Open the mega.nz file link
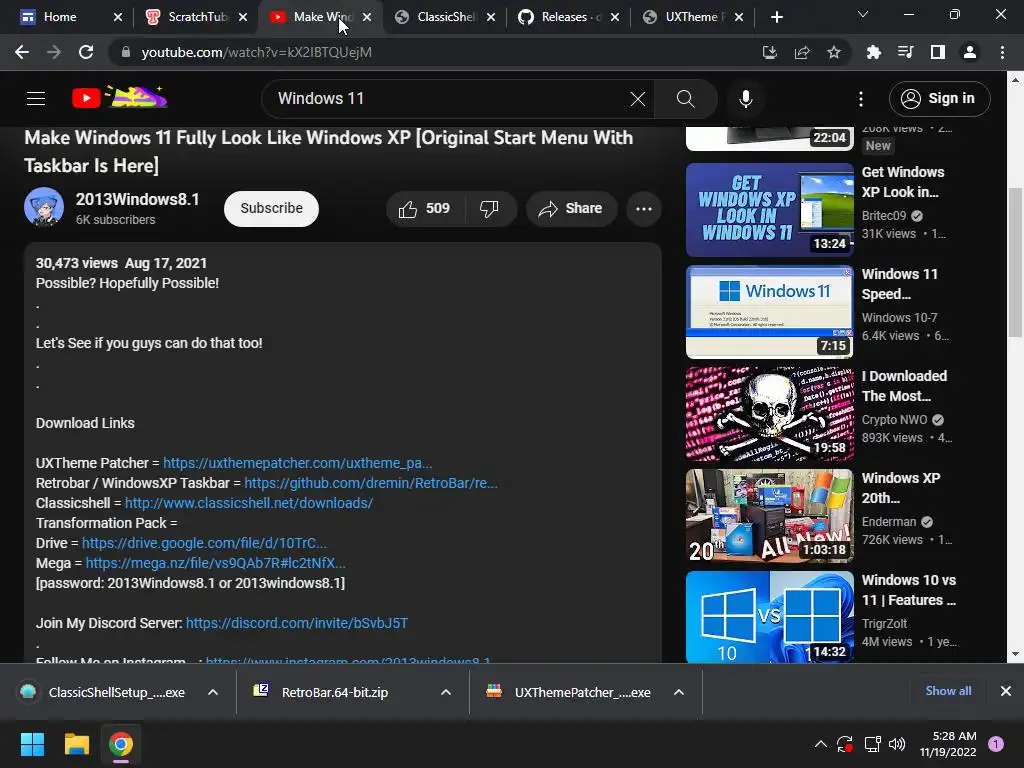 click(216, 563)
